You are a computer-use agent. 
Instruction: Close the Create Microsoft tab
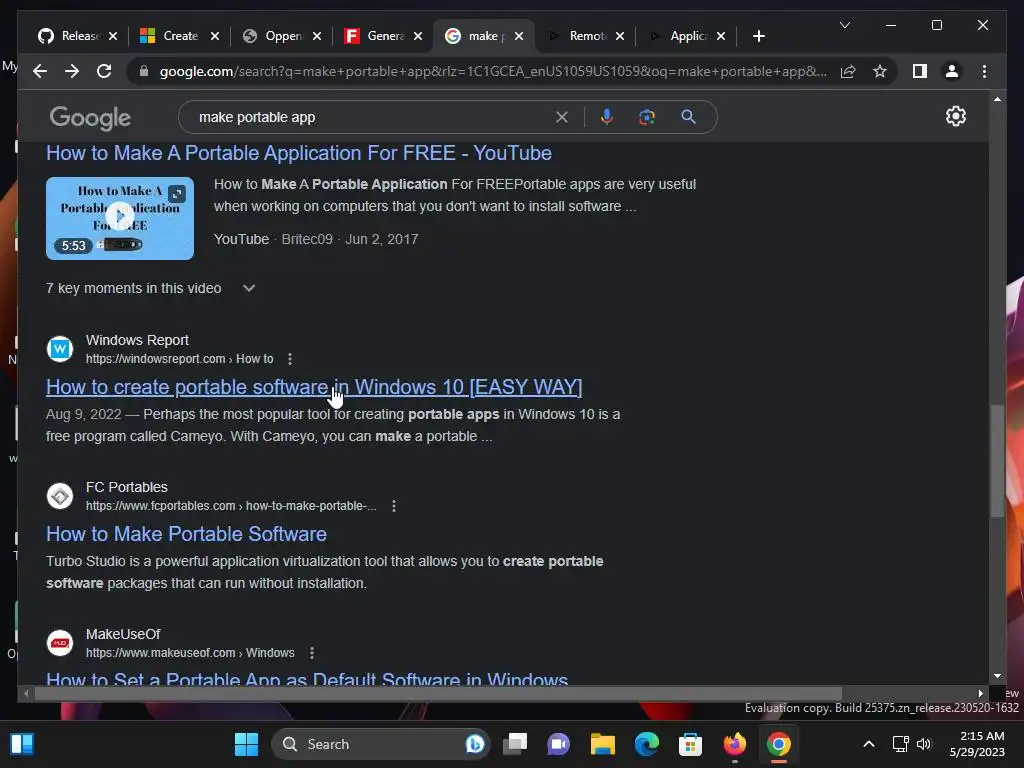(215, 36)
